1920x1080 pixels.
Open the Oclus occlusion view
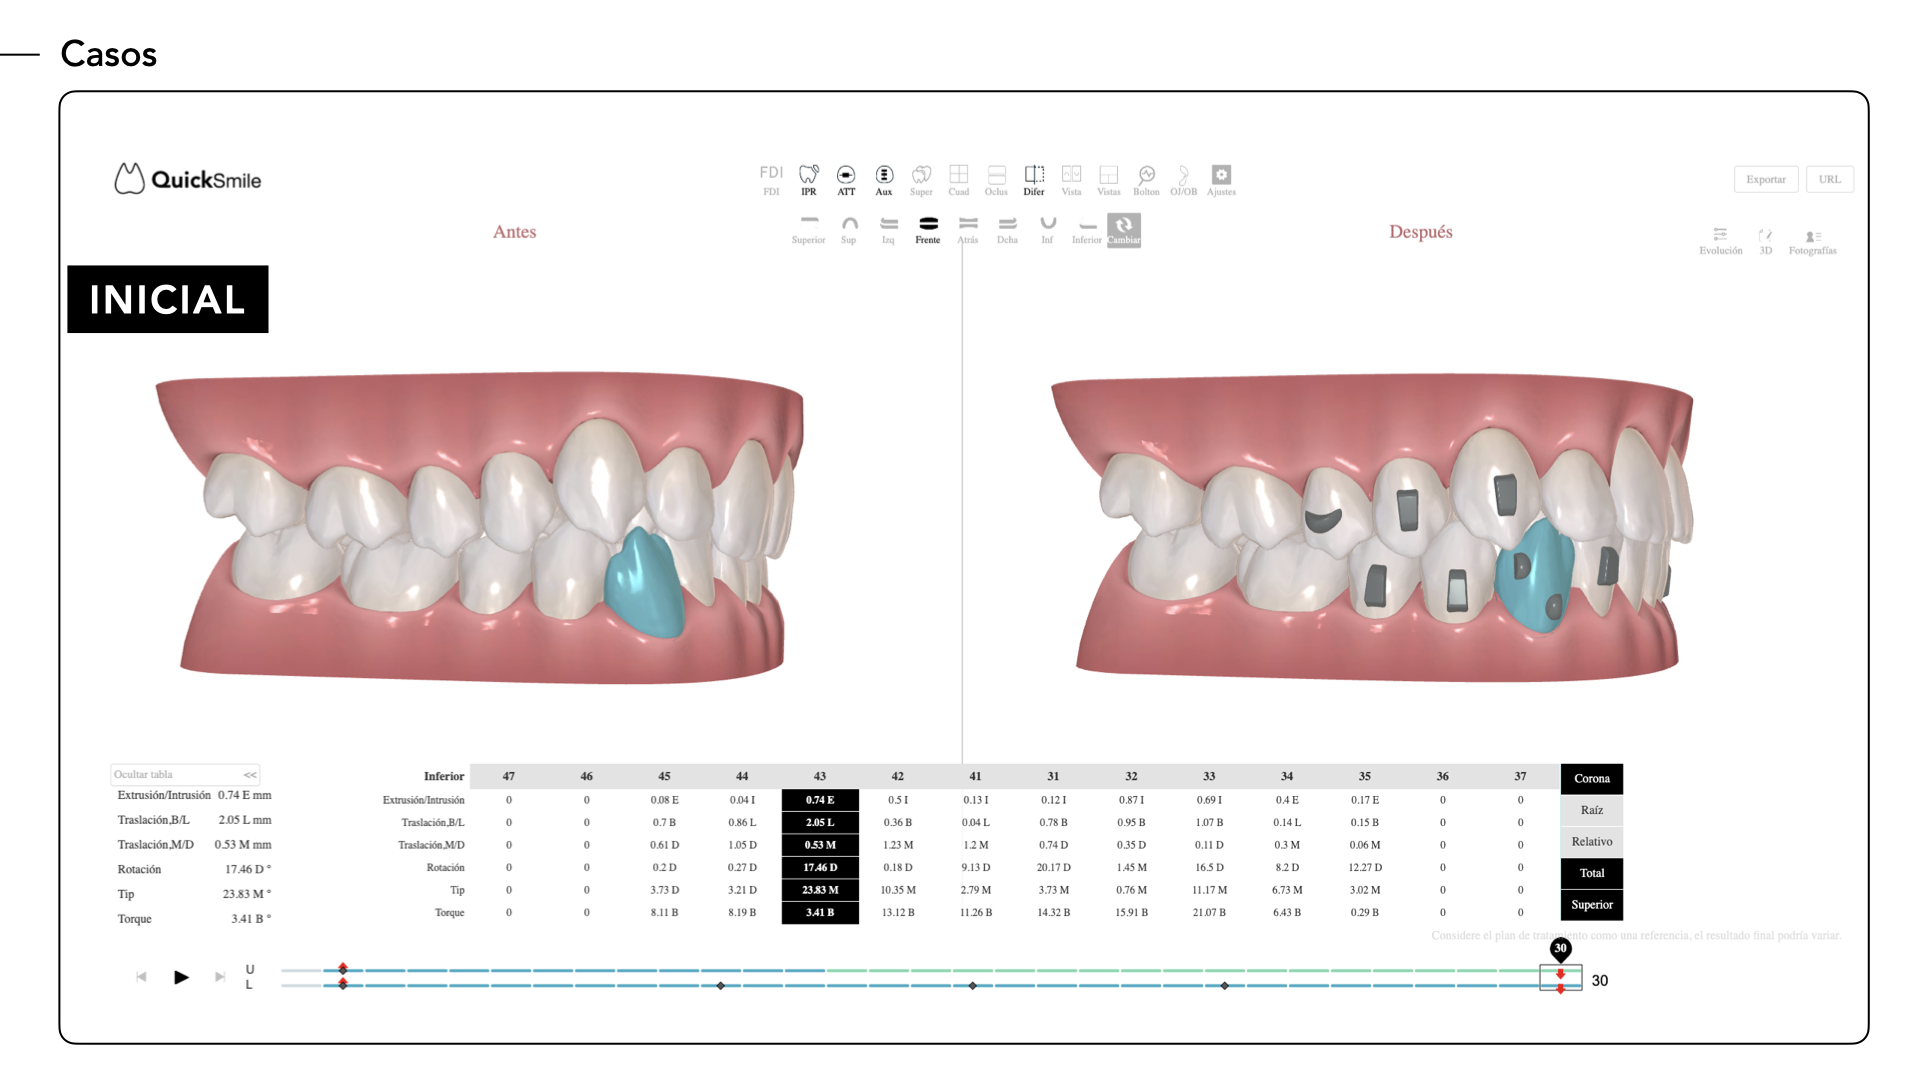[x=996, y=180]
